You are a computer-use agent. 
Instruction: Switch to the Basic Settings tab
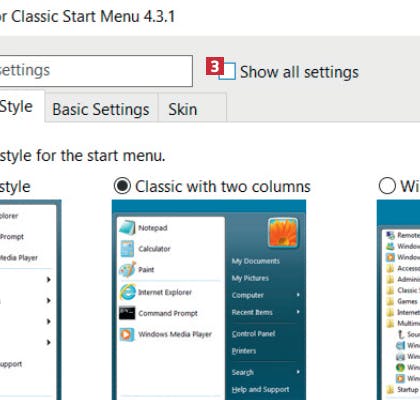coord(101,108)
